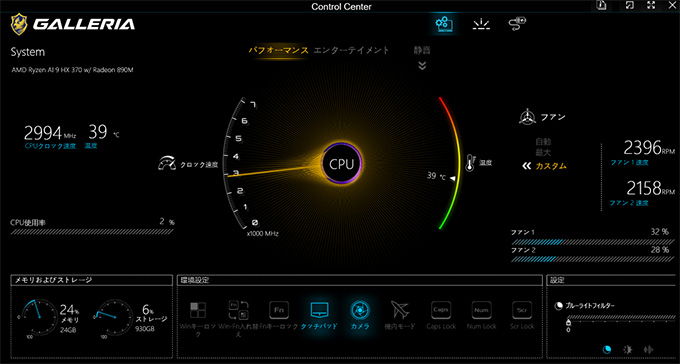Toggle Scr Lock
The width and height of the screenshot is (680, 364).
point(522,316)
